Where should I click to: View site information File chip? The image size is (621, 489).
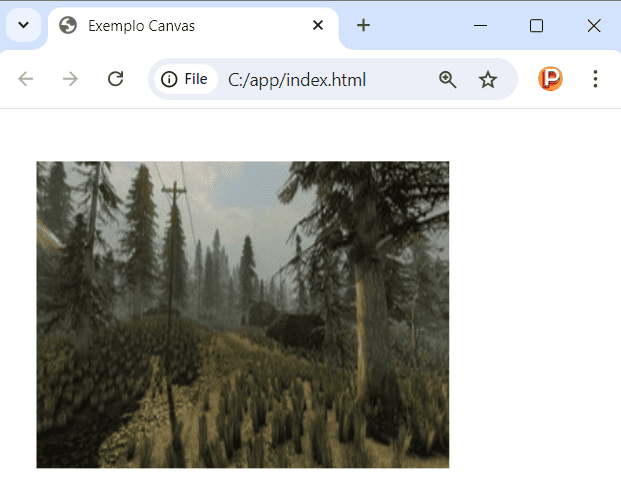pos(185,79)
